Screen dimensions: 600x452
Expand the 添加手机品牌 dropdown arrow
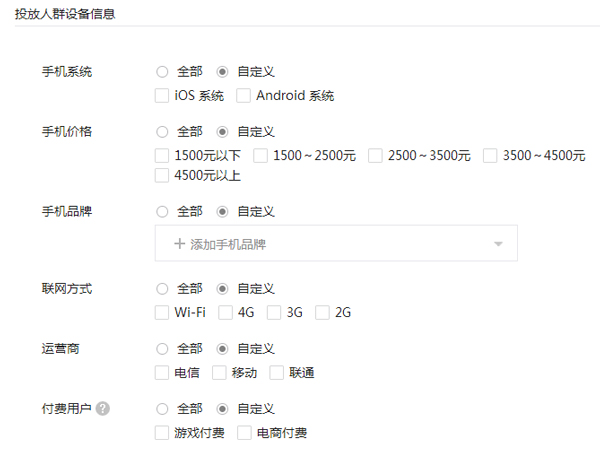tap(498, 244)
